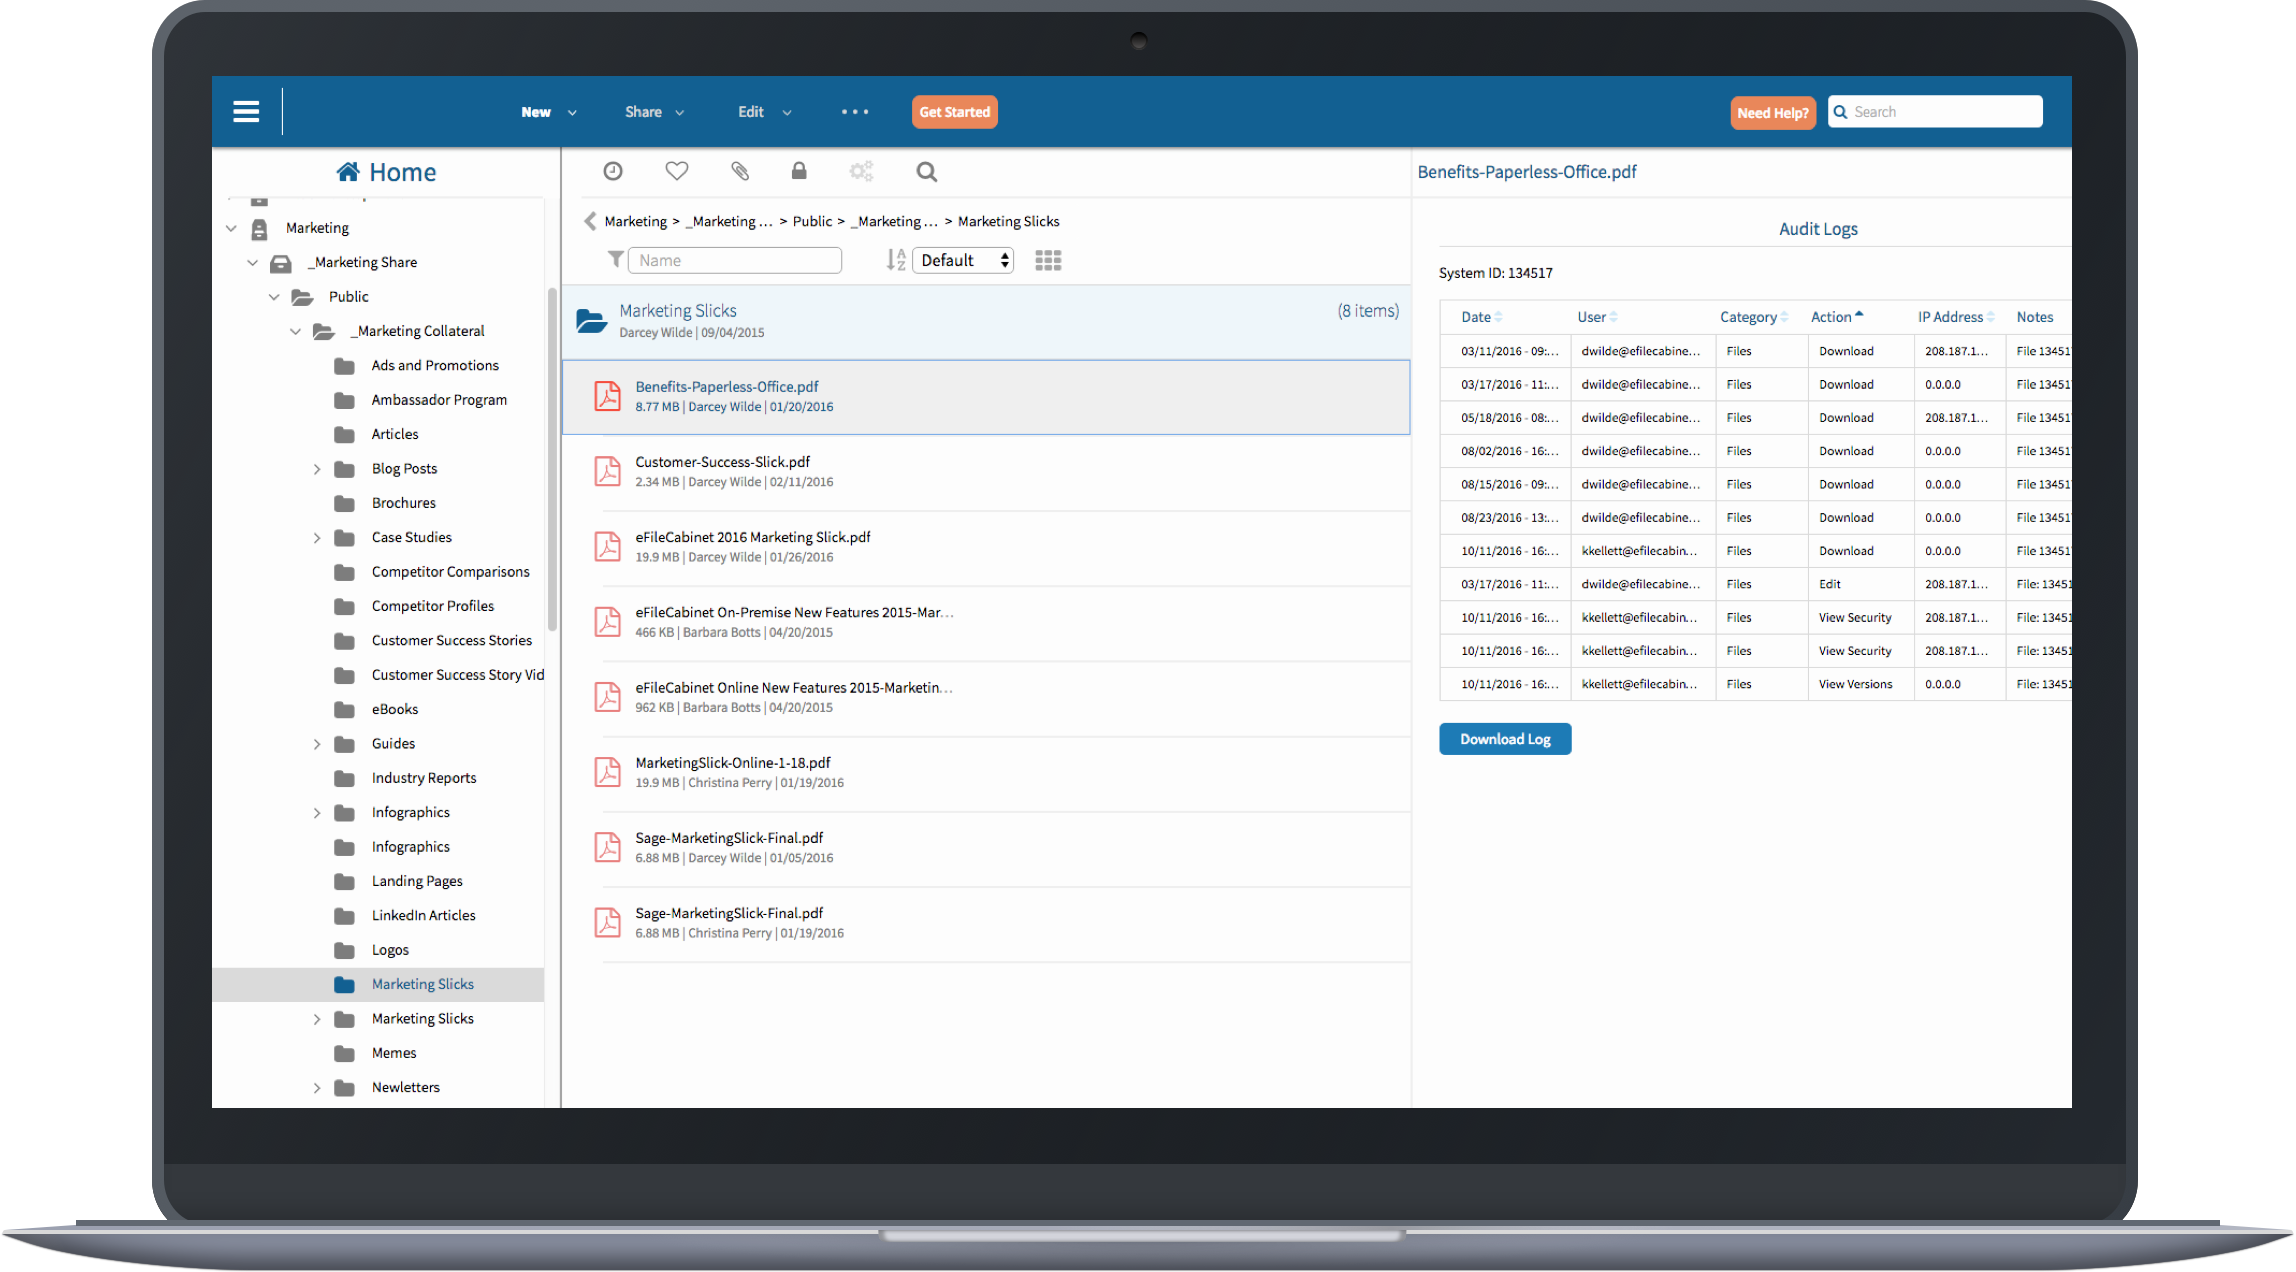
Task: Click the lock security icon
Action: 799,171
